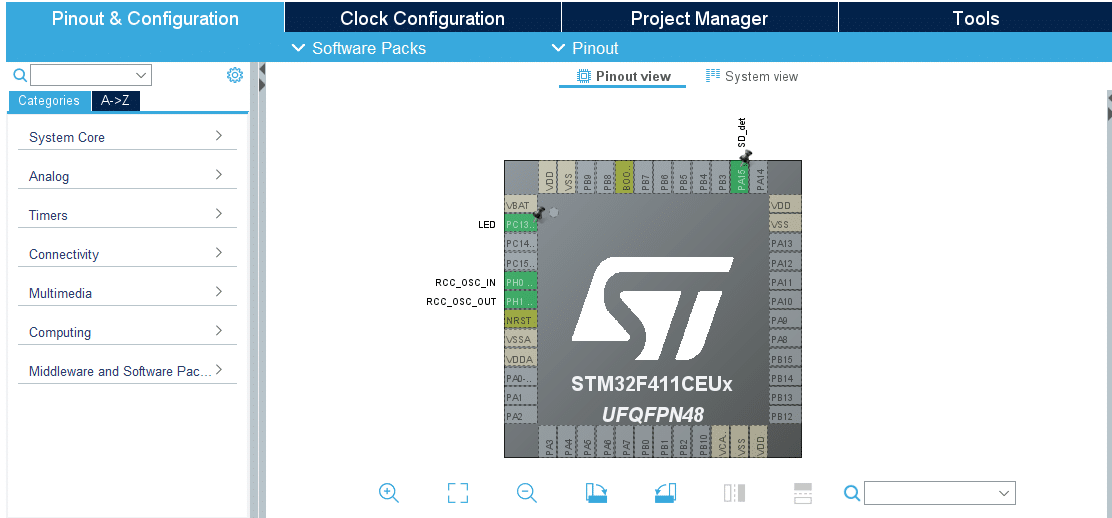Open the pin search dropdown below the chip
The height and width of the screenshot is (518, 1112).
click(x=940, y=493)
